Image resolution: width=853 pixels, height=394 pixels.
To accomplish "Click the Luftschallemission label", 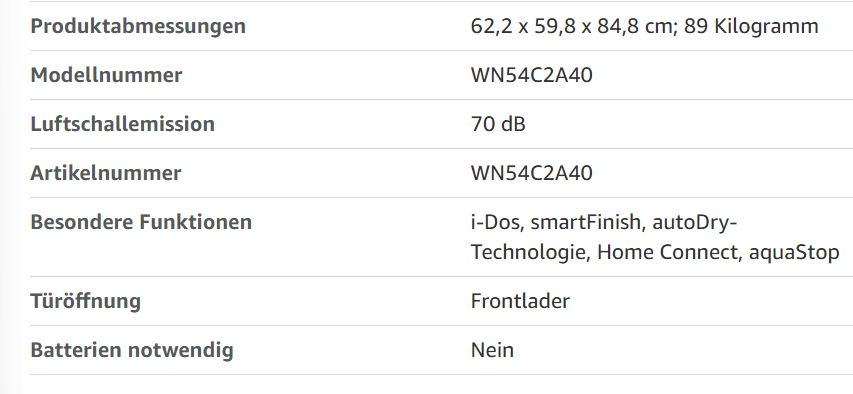I will pyautogui.click(x=122, y=124).
